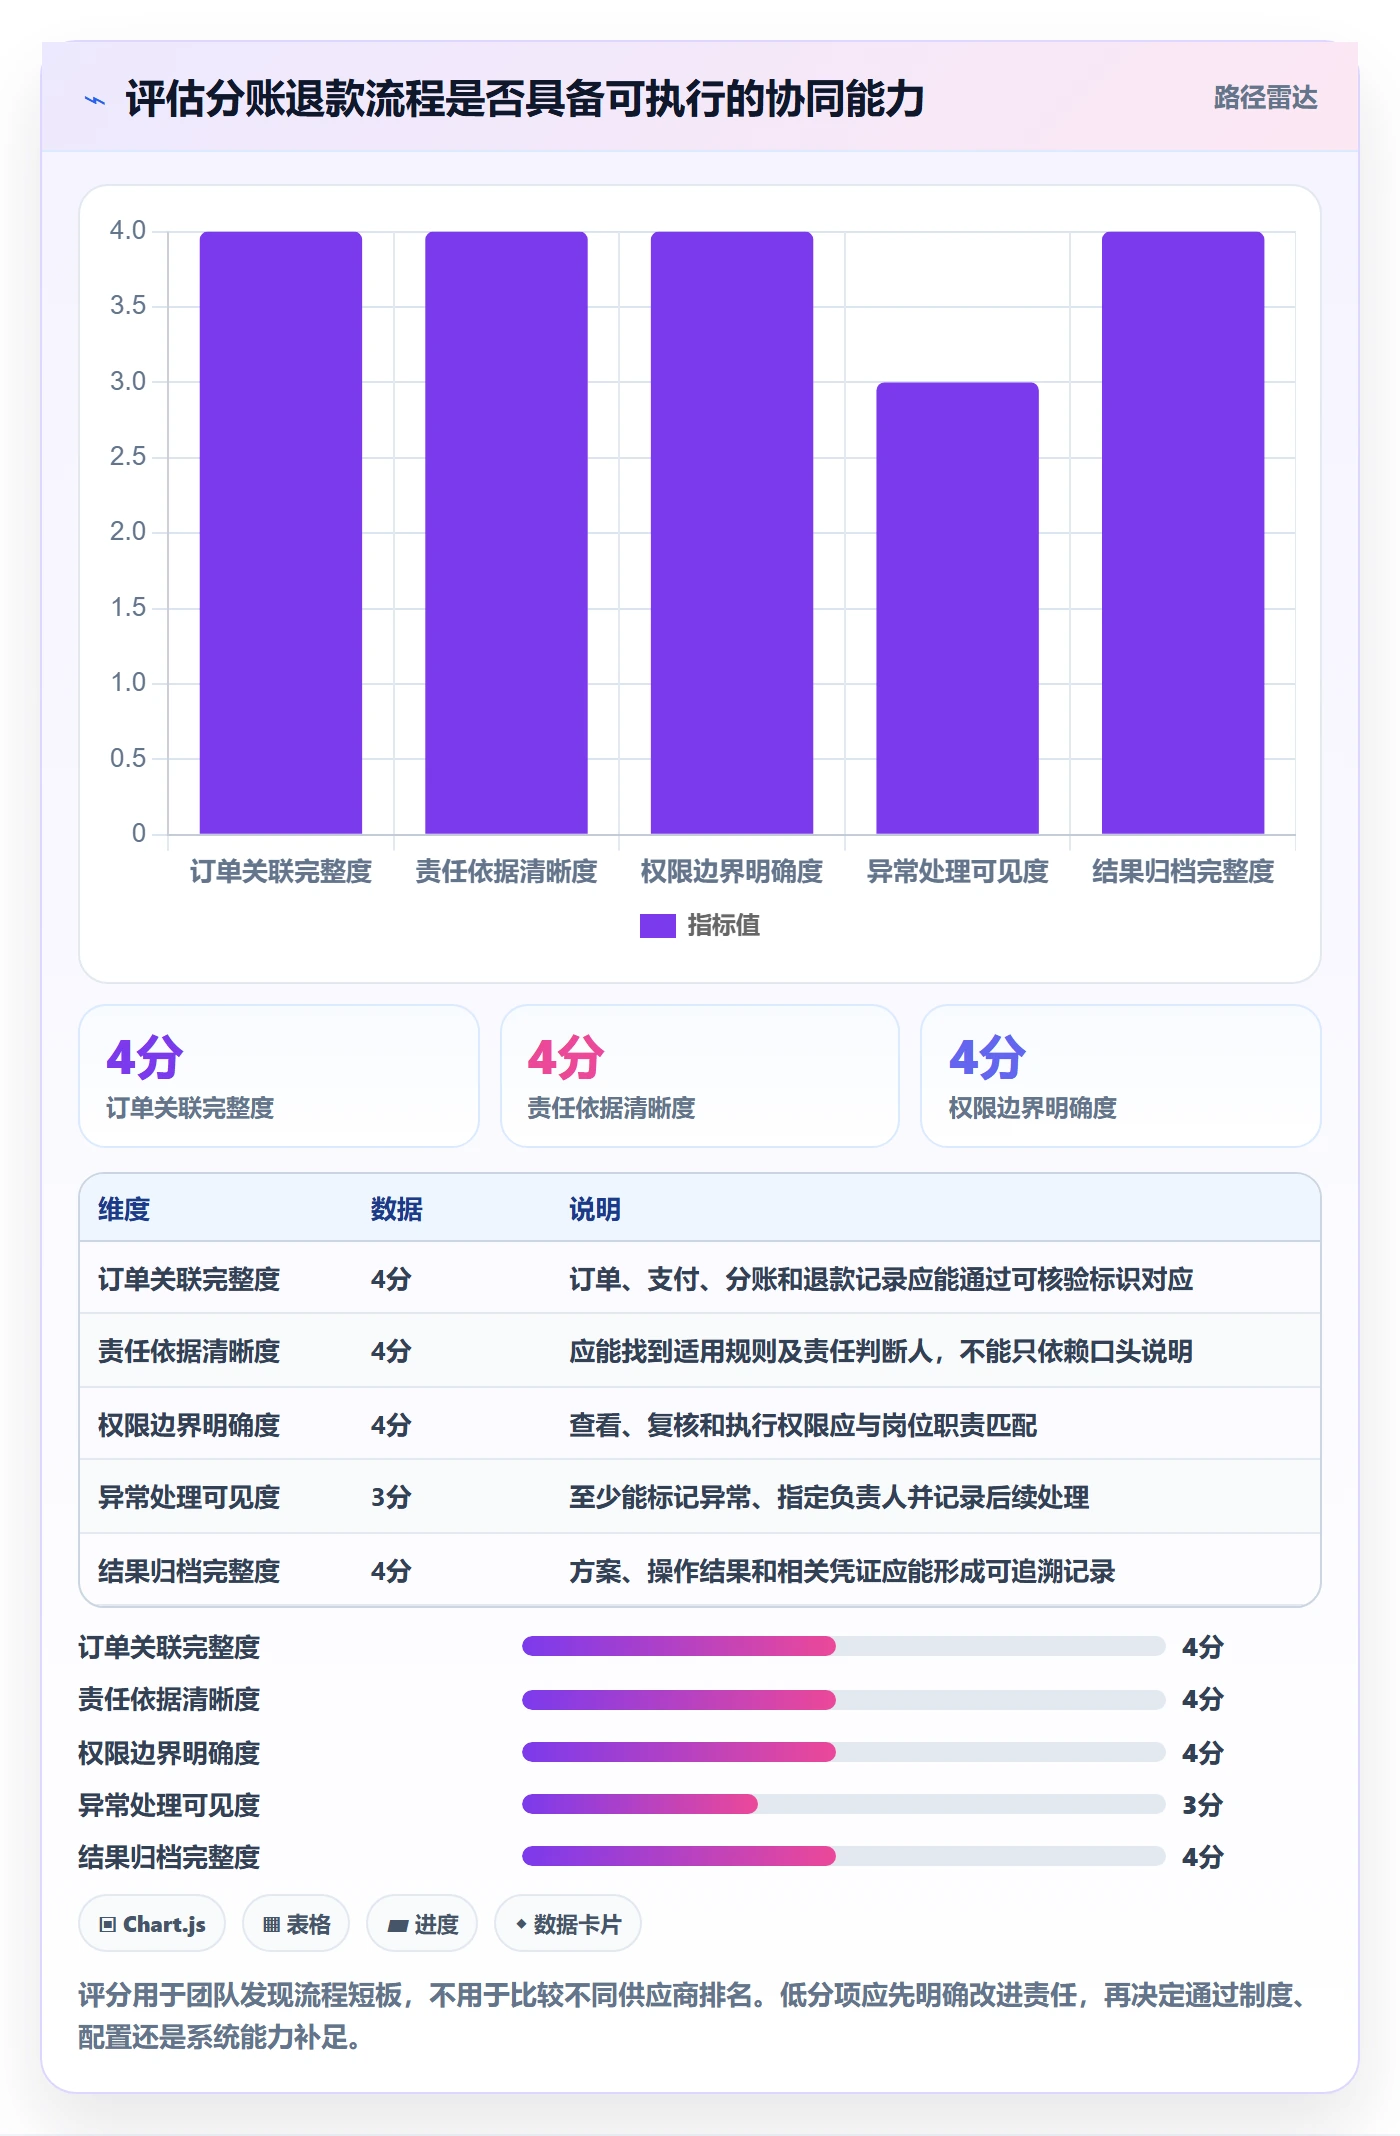
Task: Click the Chart.js tag icon
Action: [x=108, y=1925]
